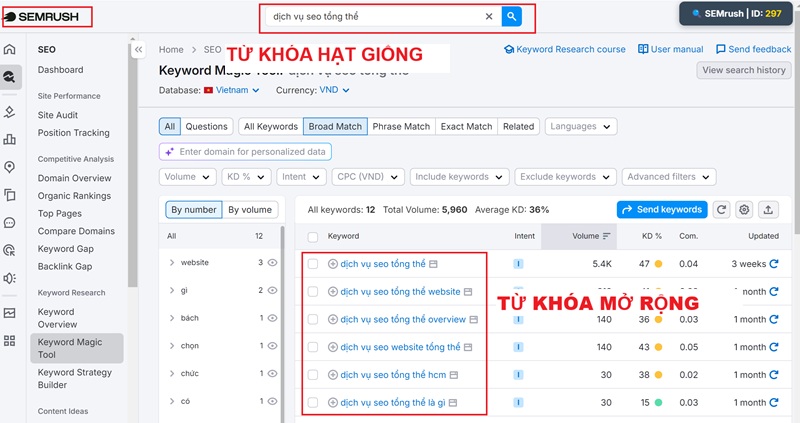Image resolution: width=800 pixels, height=423 pixels.
Task: Click the Send feedback link
Action: click(754, 49)
